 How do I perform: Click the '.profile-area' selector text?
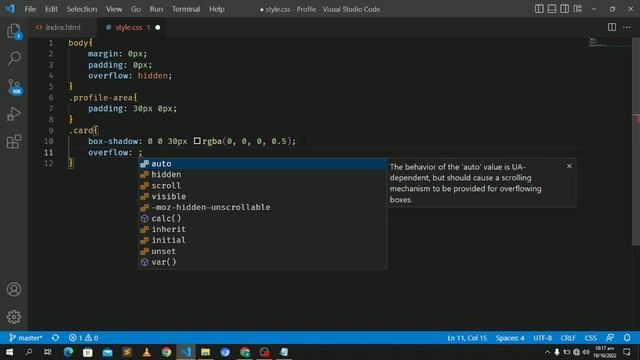coord(101,98)
